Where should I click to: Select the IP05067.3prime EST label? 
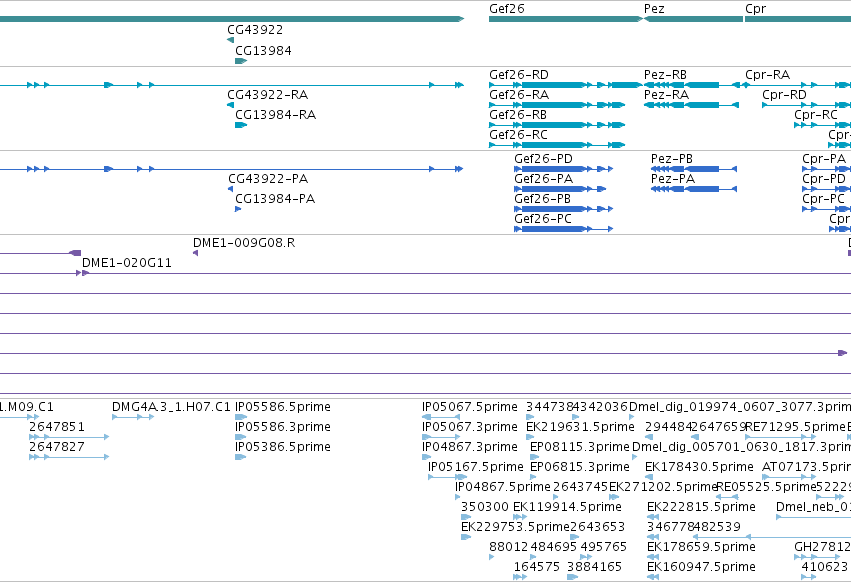[x=470, y=427]
